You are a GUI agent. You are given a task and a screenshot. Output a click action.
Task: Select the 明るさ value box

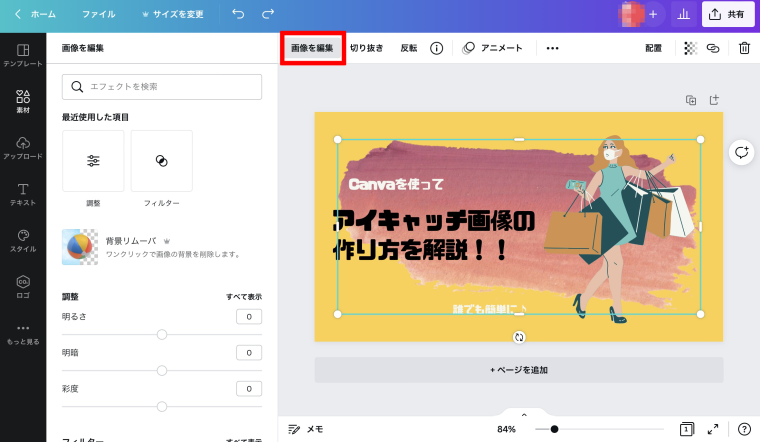pyautogui.click(x=249, y=316)
